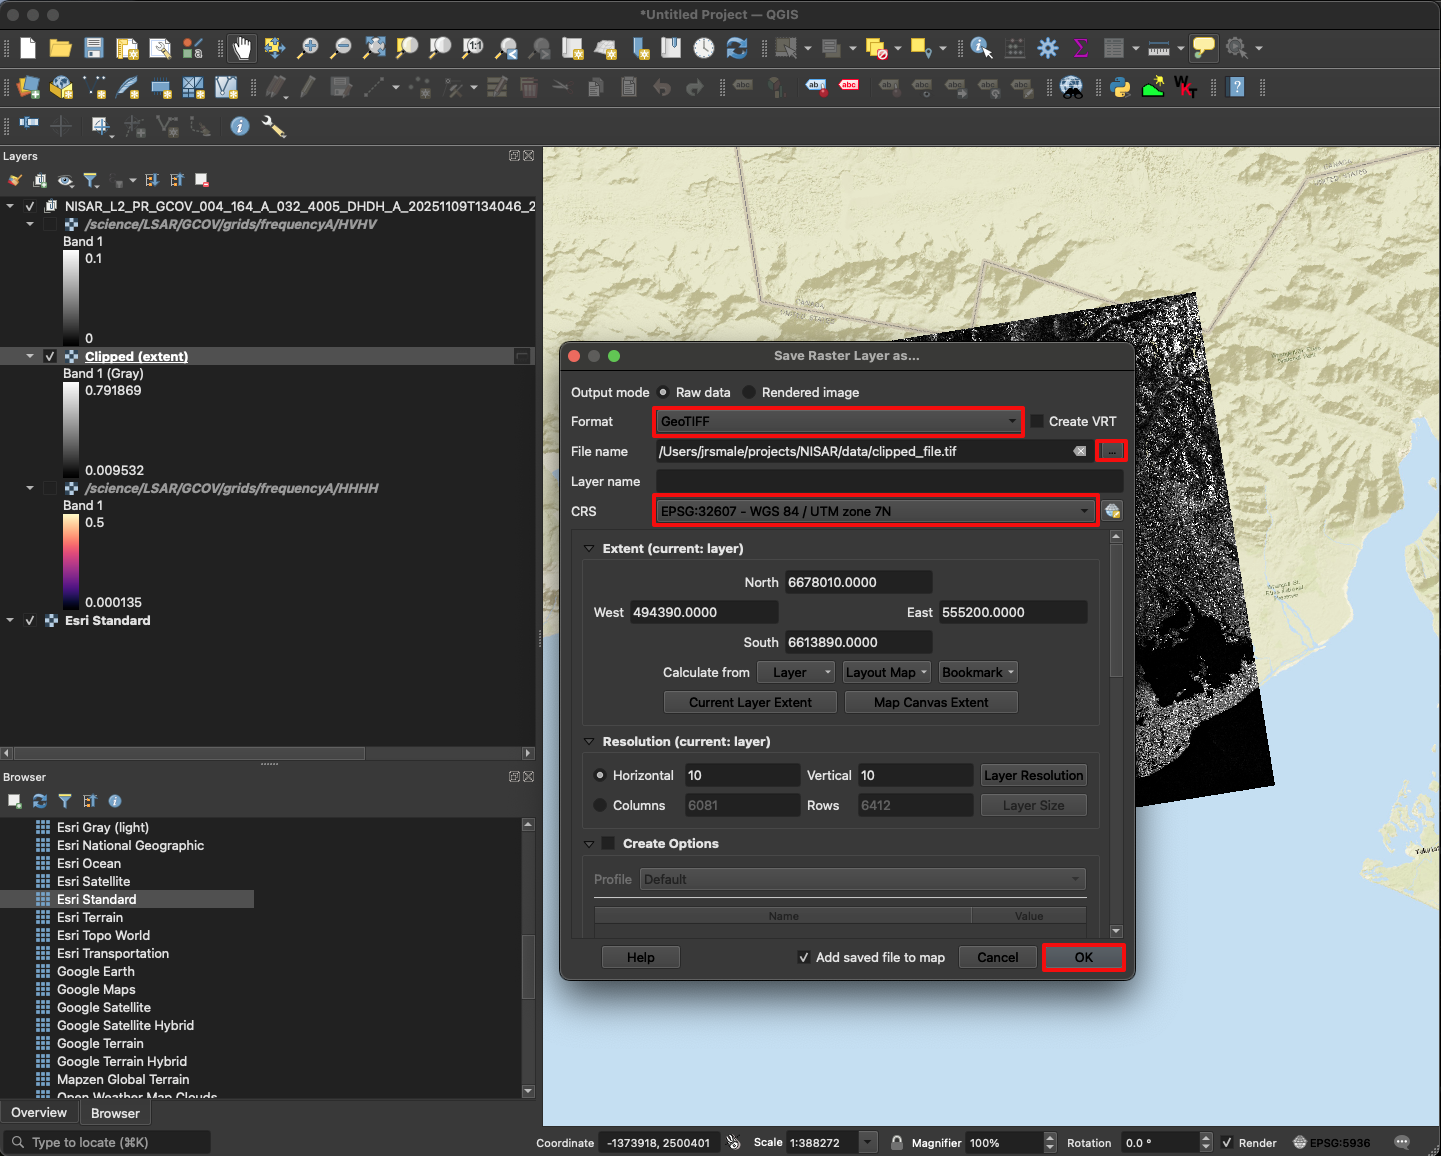
Task: Switch to the Browser tab
Action: point(115,1113)
